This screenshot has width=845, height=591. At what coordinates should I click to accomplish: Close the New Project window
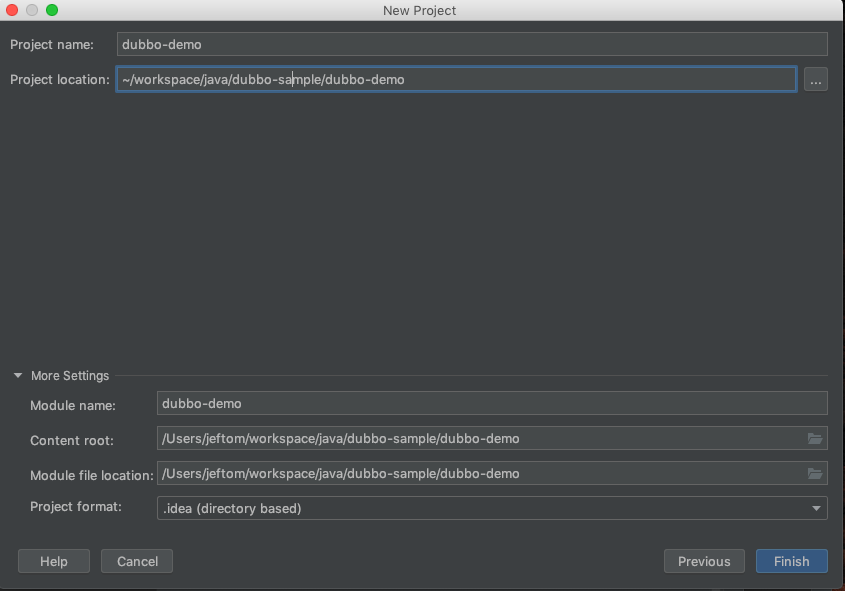point(12,10)
